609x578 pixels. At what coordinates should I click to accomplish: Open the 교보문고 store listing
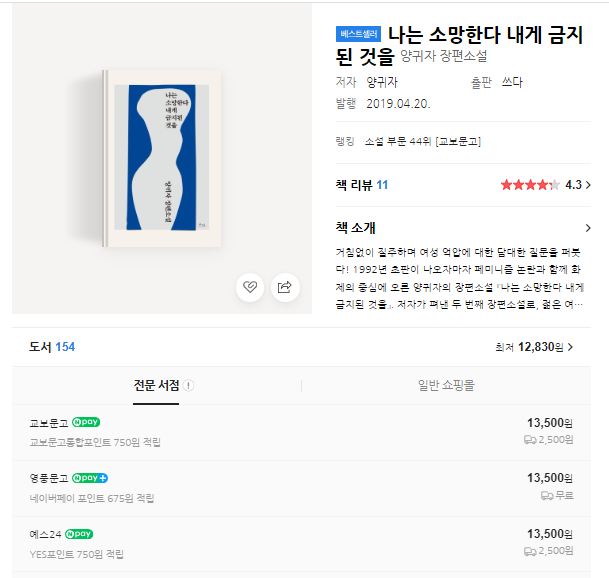[49, 423]
